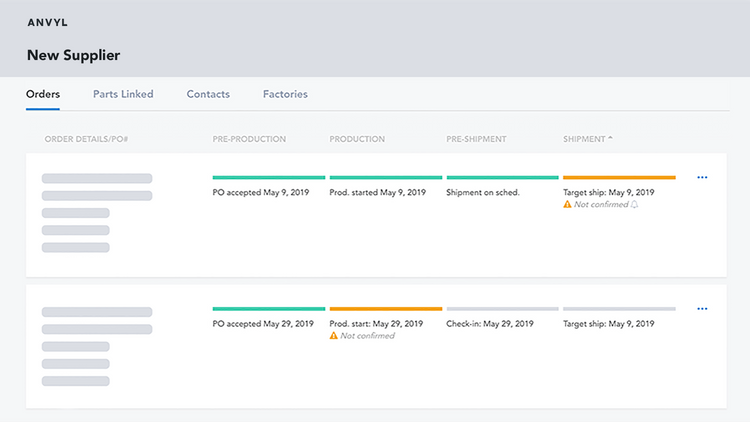Select the first order's details placeholder block
This screenshot has height=422, width=750.
96,213
